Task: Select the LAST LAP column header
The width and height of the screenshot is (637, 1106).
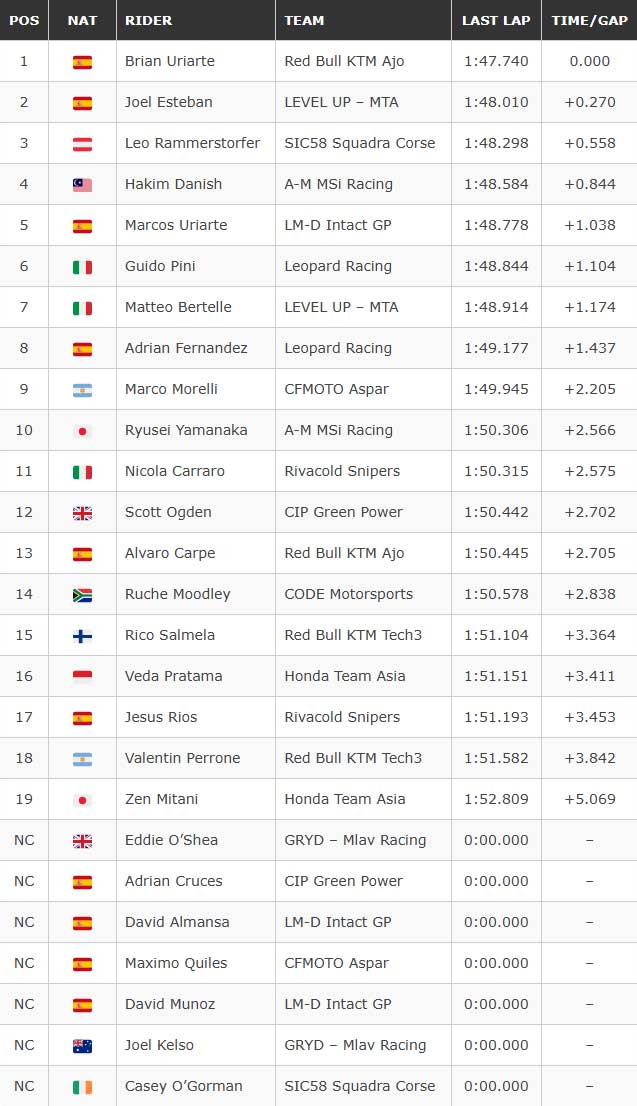Action: coord(496,20)
